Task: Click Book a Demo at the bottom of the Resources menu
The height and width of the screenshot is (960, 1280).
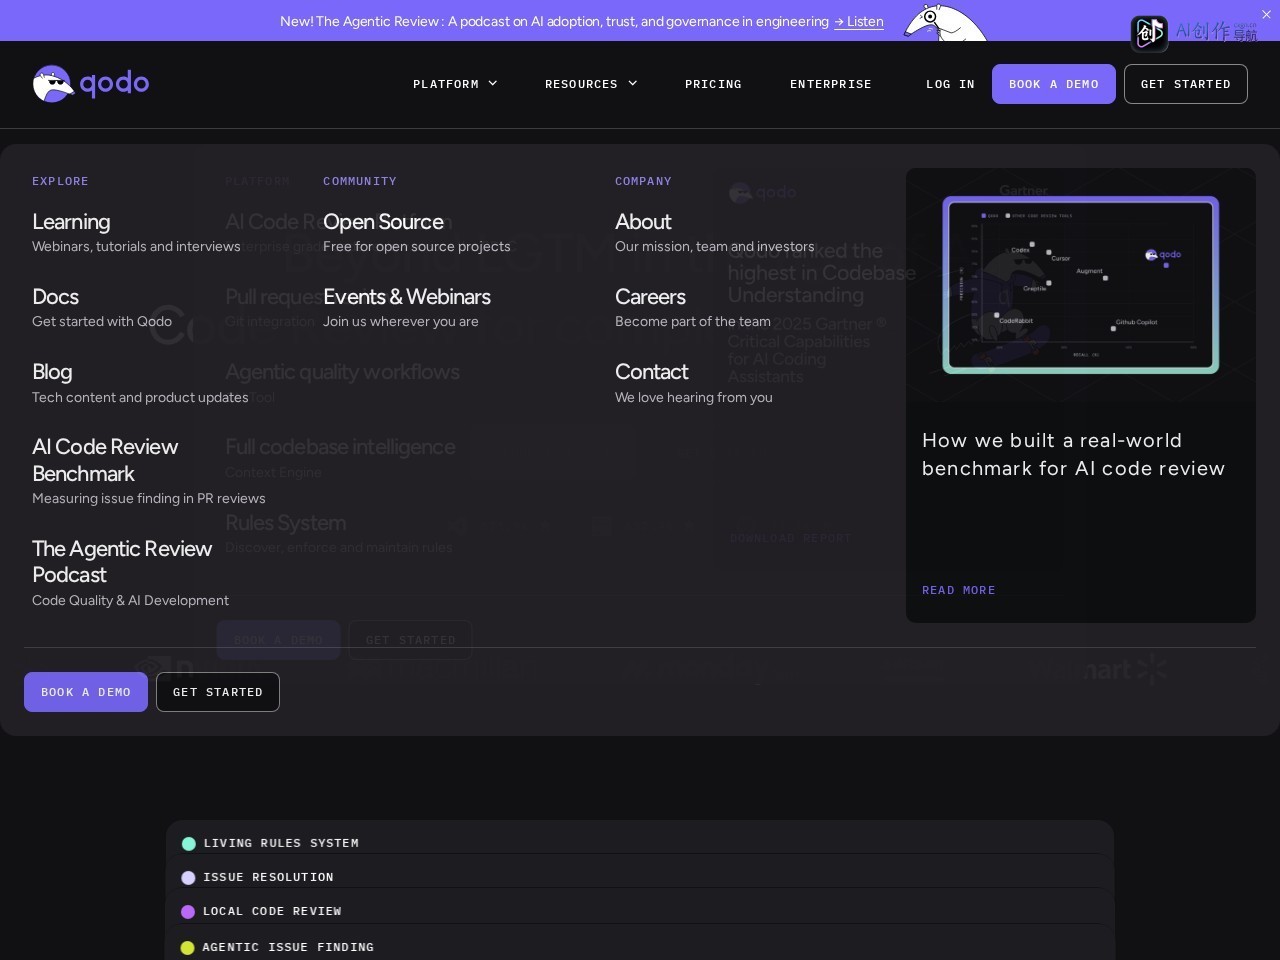Action: (86, 692)
